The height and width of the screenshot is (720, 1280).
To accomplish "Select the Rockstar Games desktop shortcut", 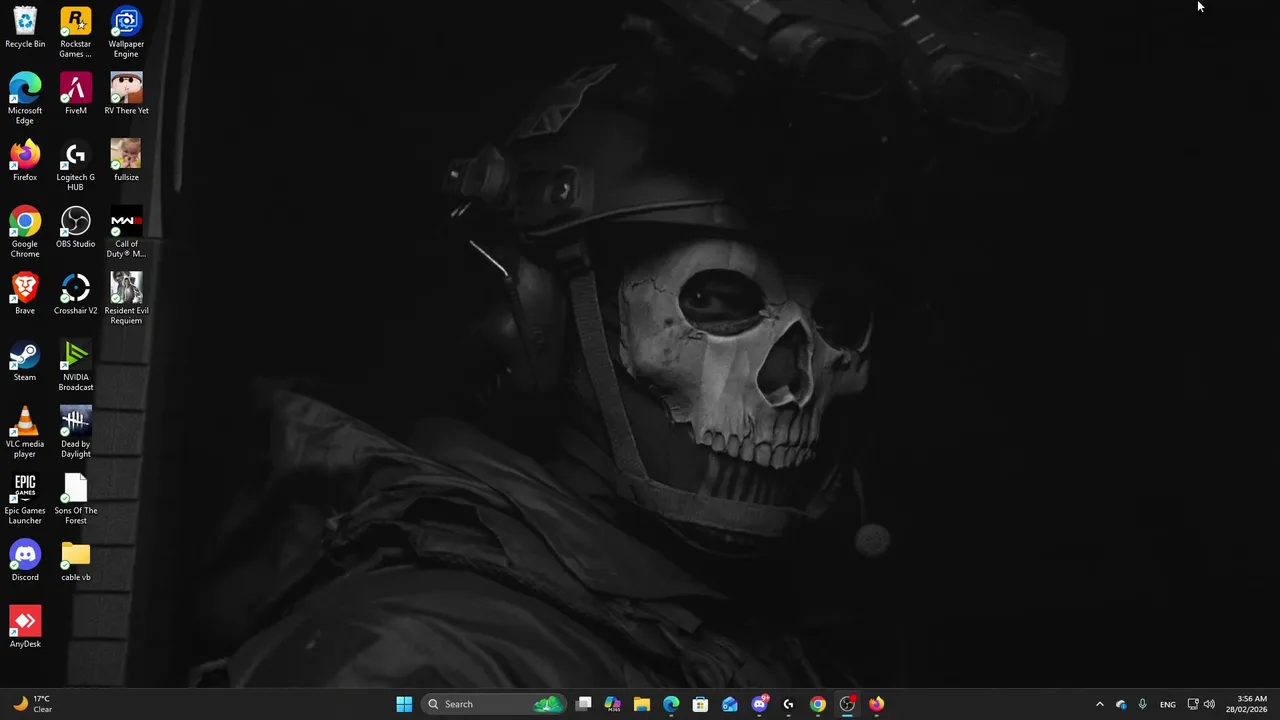I will click(x=76, y=32).
